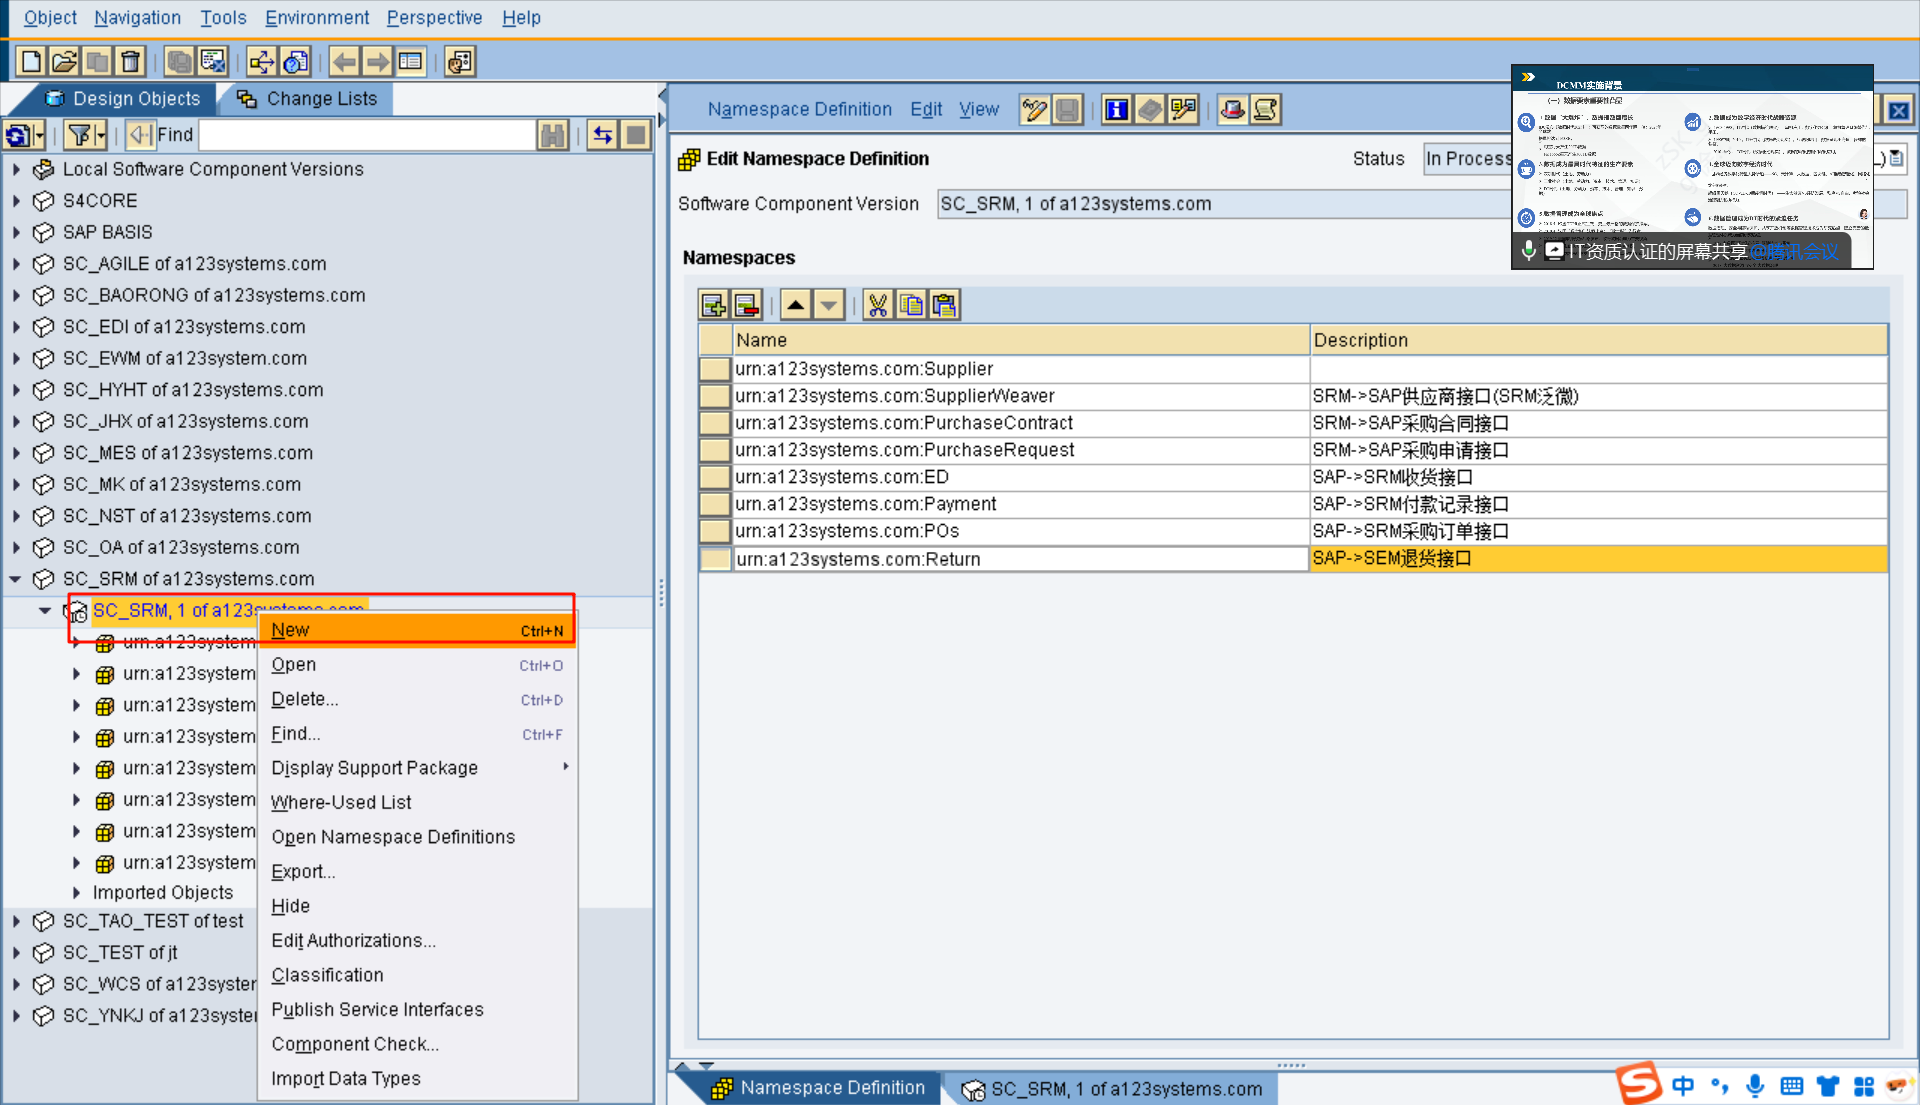Click the collapse Find bar arrow icon

click(140, 135)
